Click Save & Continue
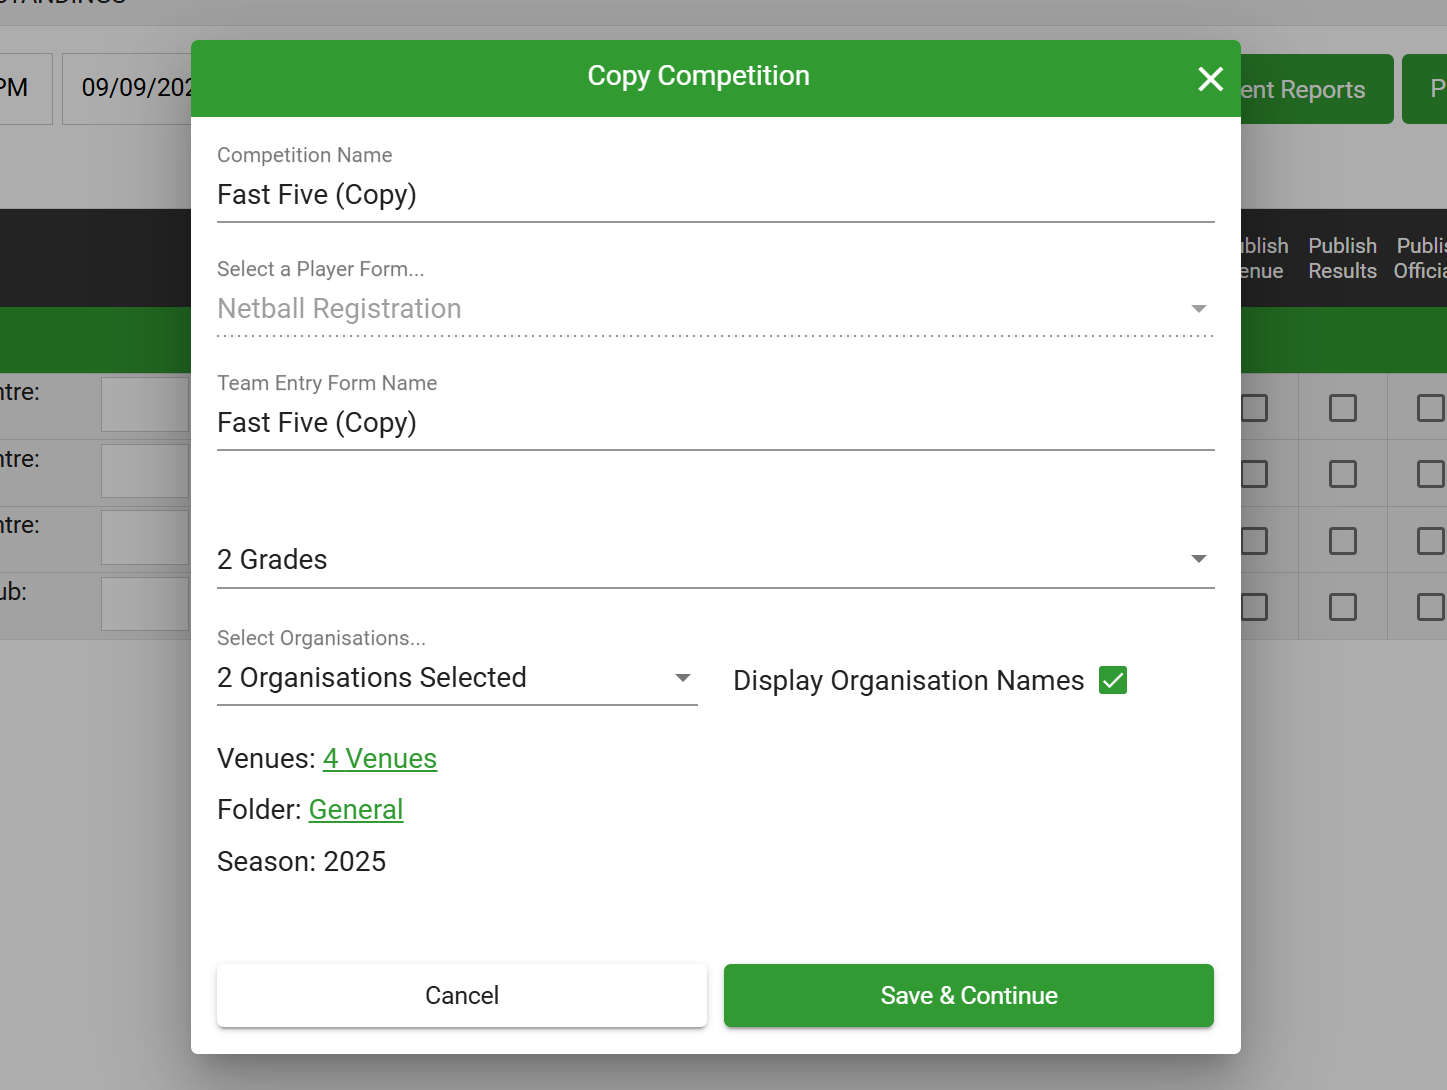The height and width of the screenshot is (1090, 1447). (968, 995)
